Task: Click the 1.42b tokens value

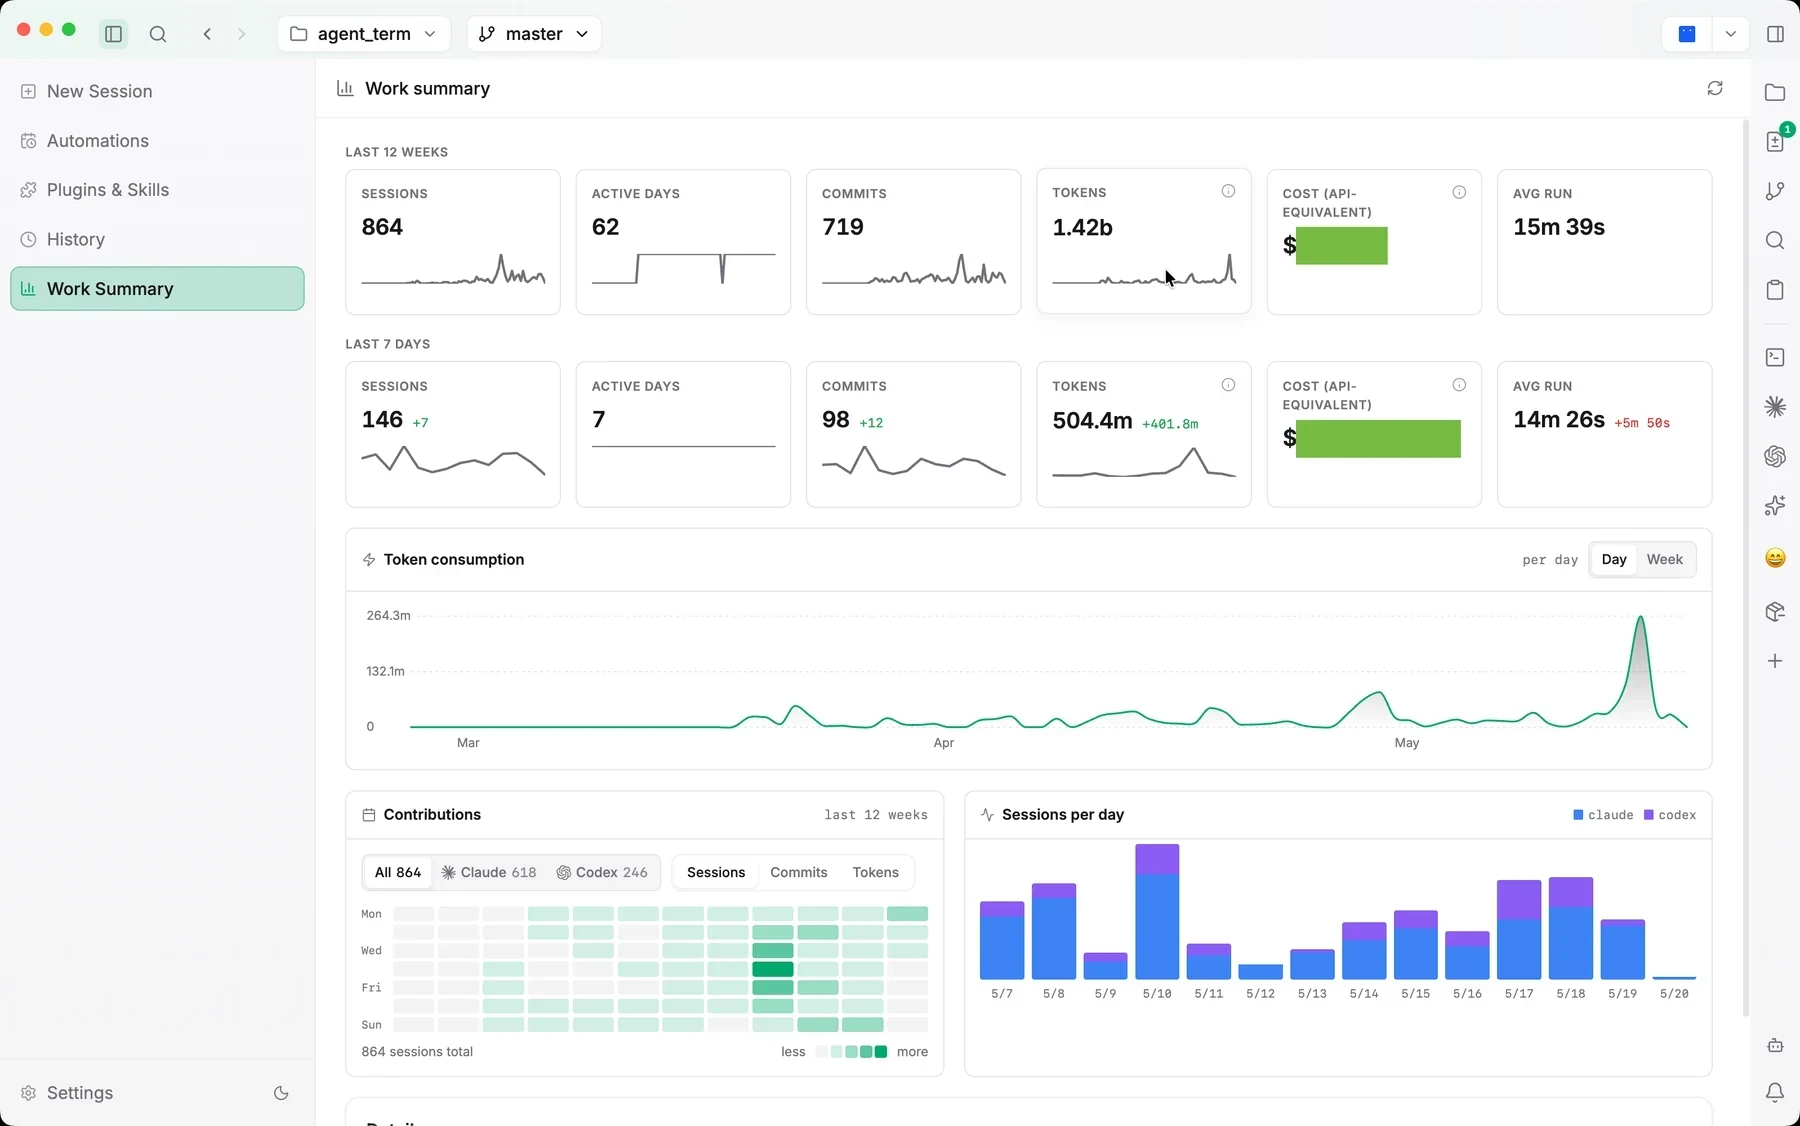Action: coord(1082,228)
